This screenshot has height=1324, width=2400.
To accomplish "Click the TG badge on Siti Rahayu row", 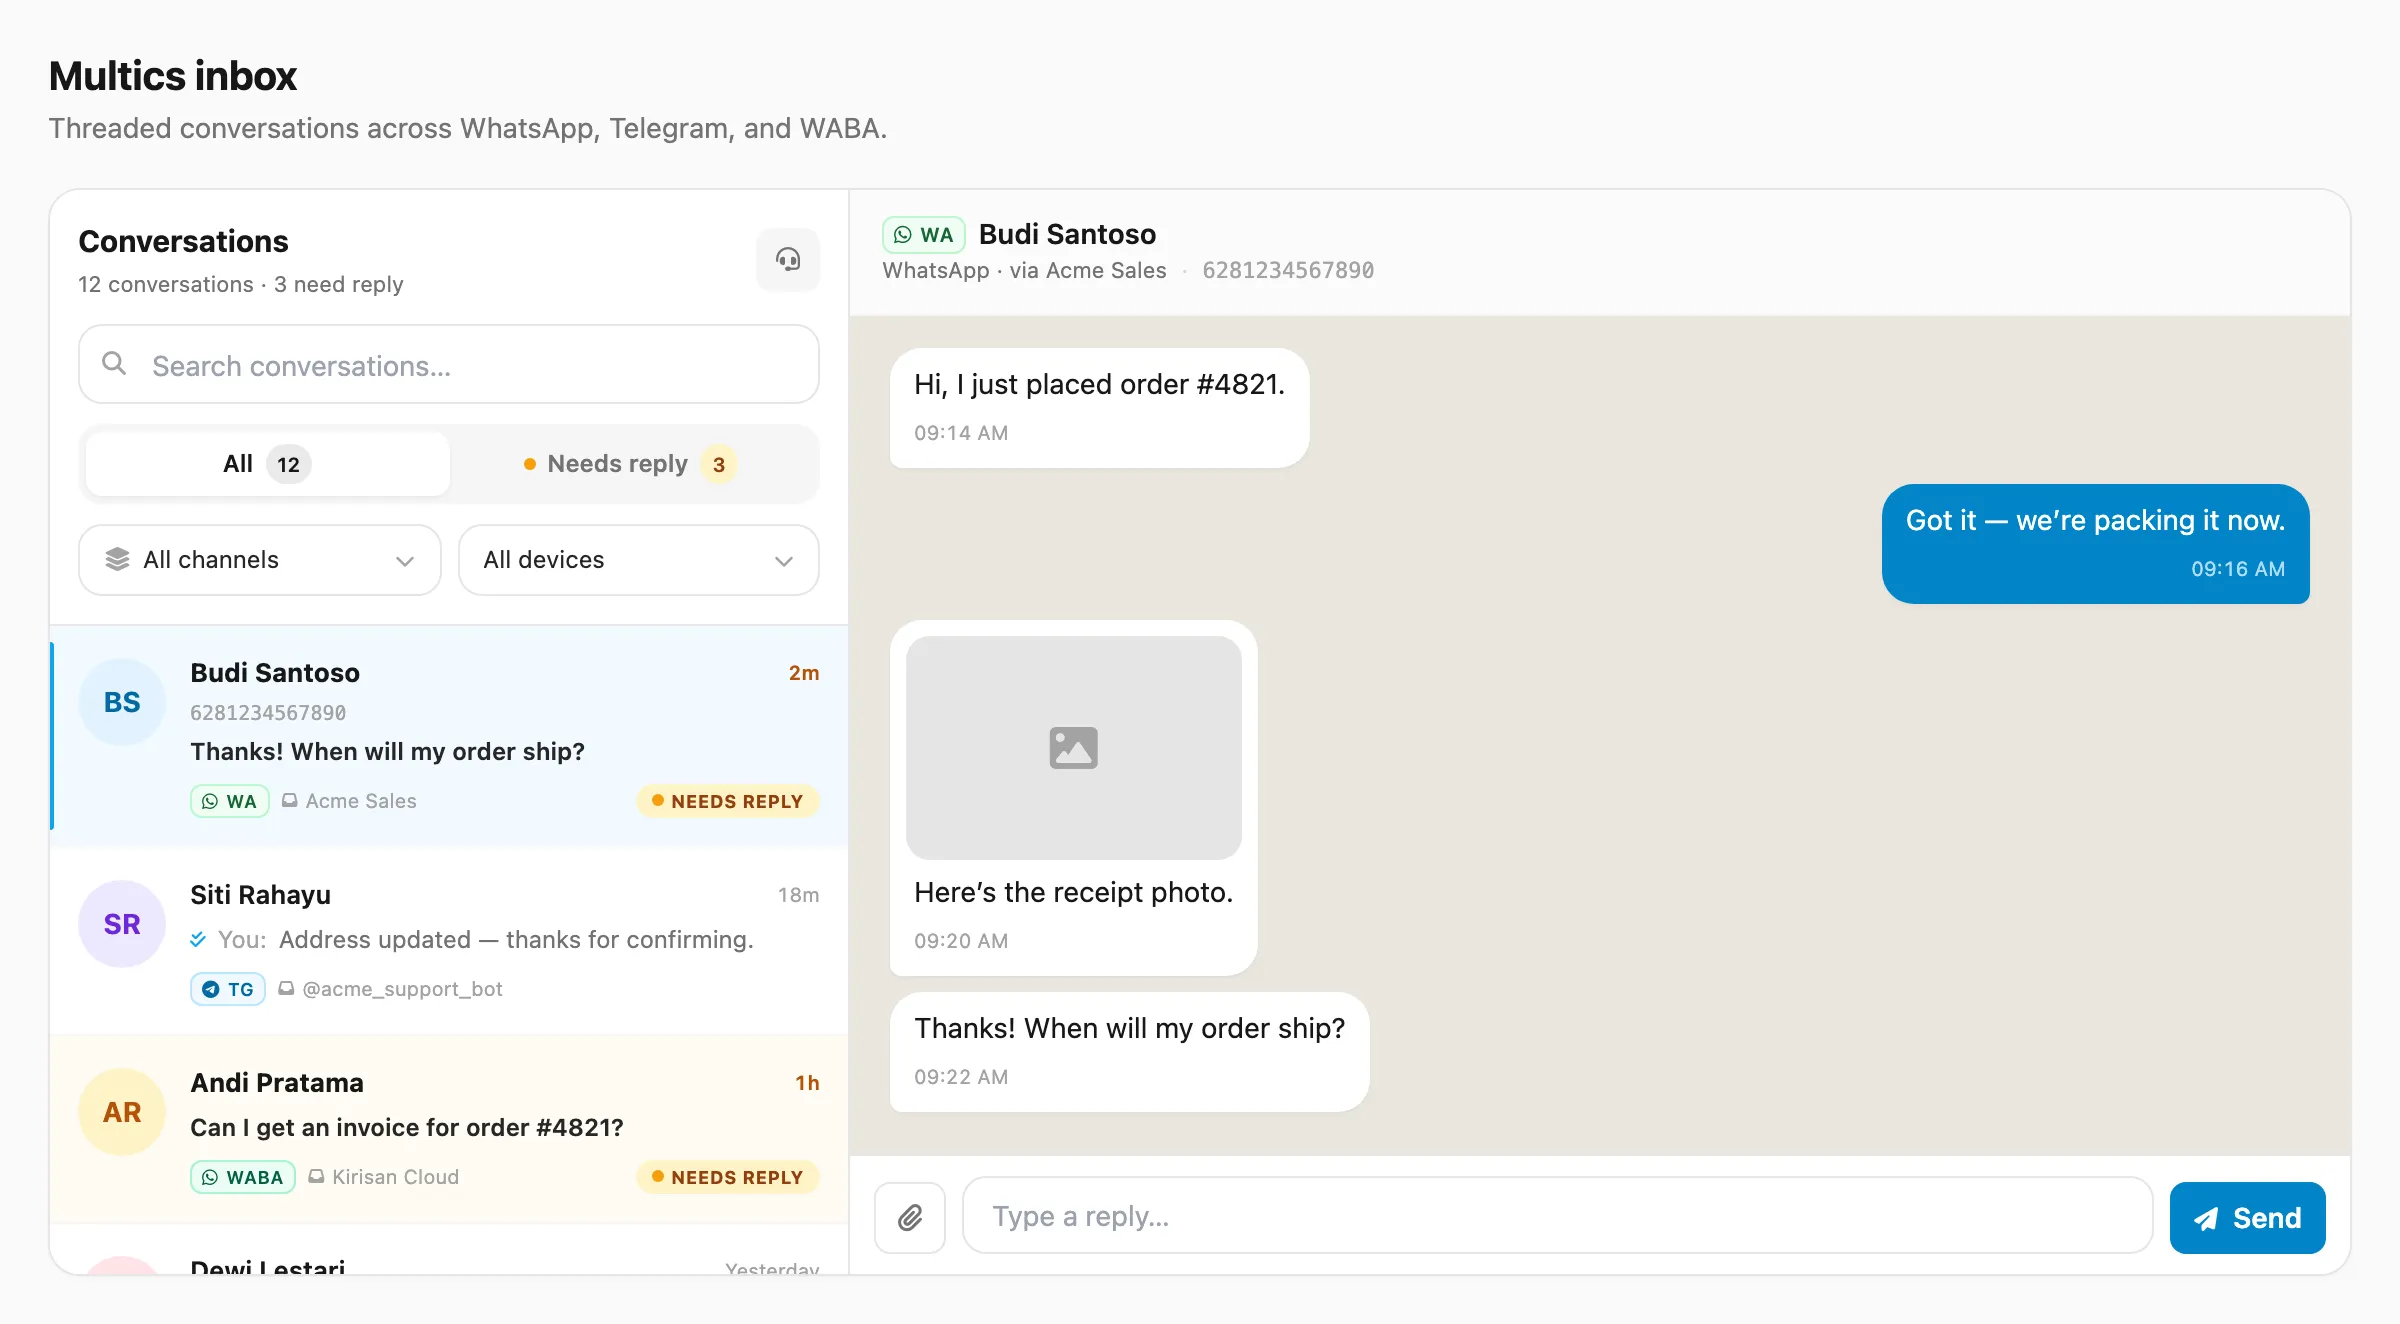I will coord(228,989).
